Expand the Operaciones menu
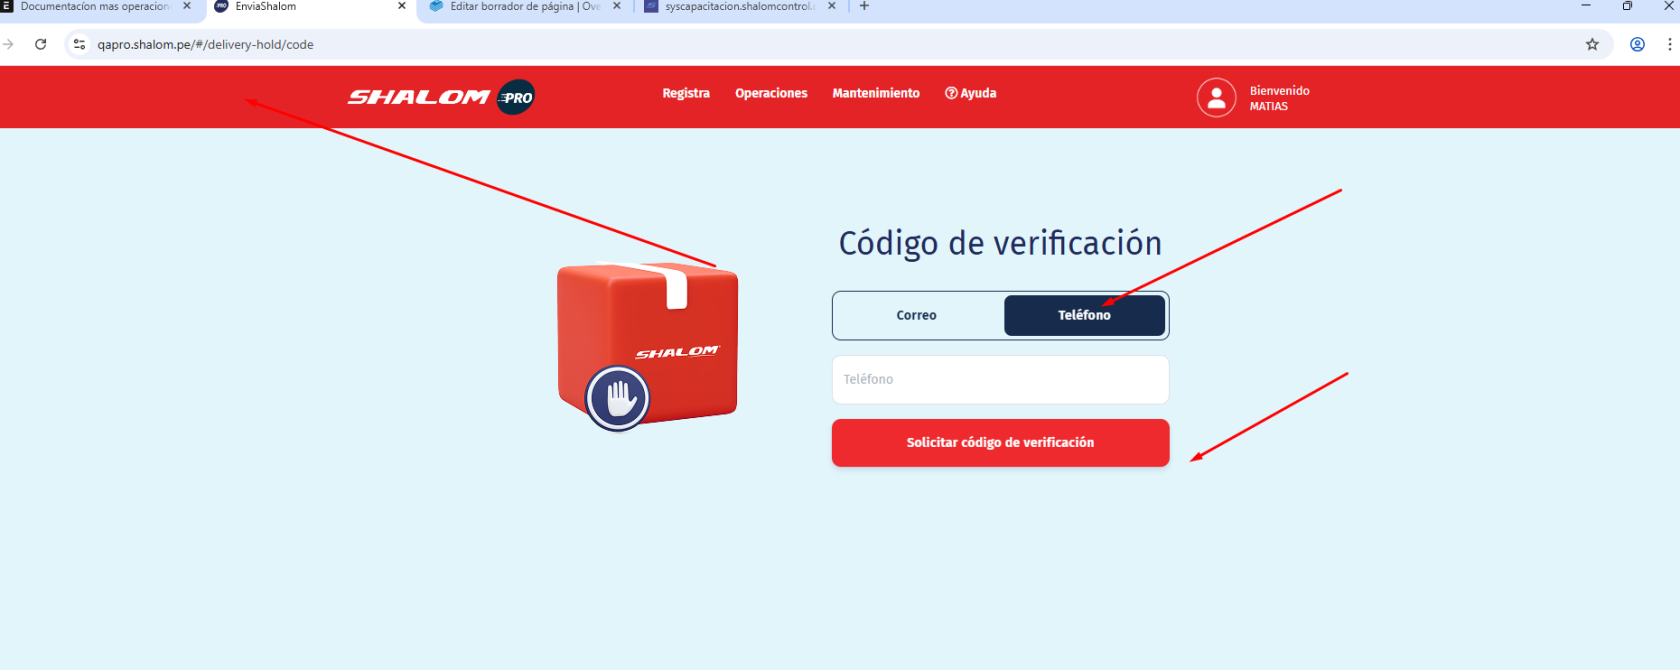The image size is (1680, 670). 771,93
